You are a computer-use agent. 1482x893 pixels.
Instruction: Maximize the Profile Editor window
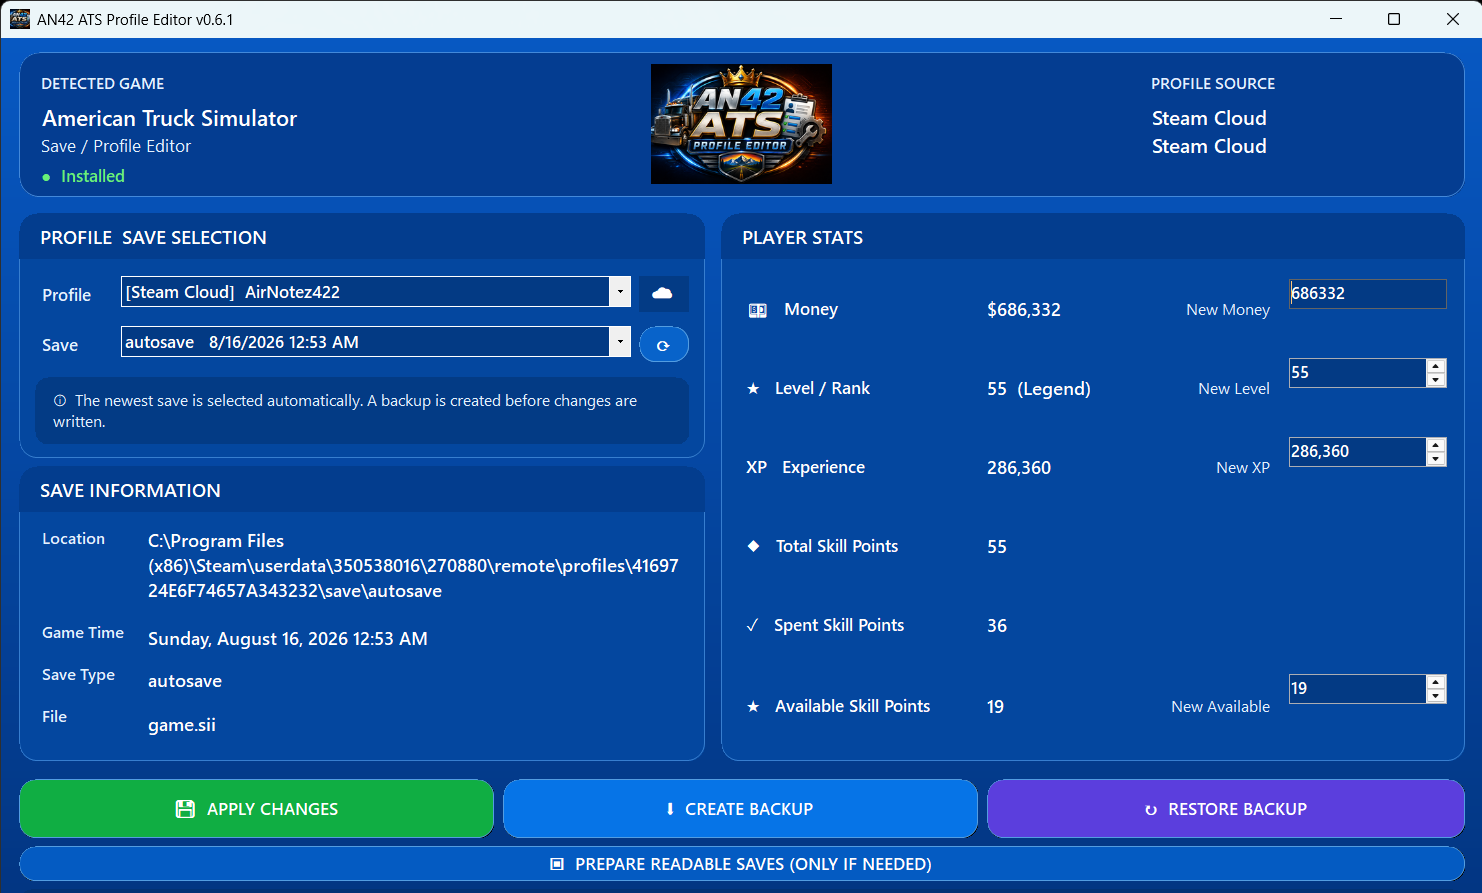(x=1394, y=19)
